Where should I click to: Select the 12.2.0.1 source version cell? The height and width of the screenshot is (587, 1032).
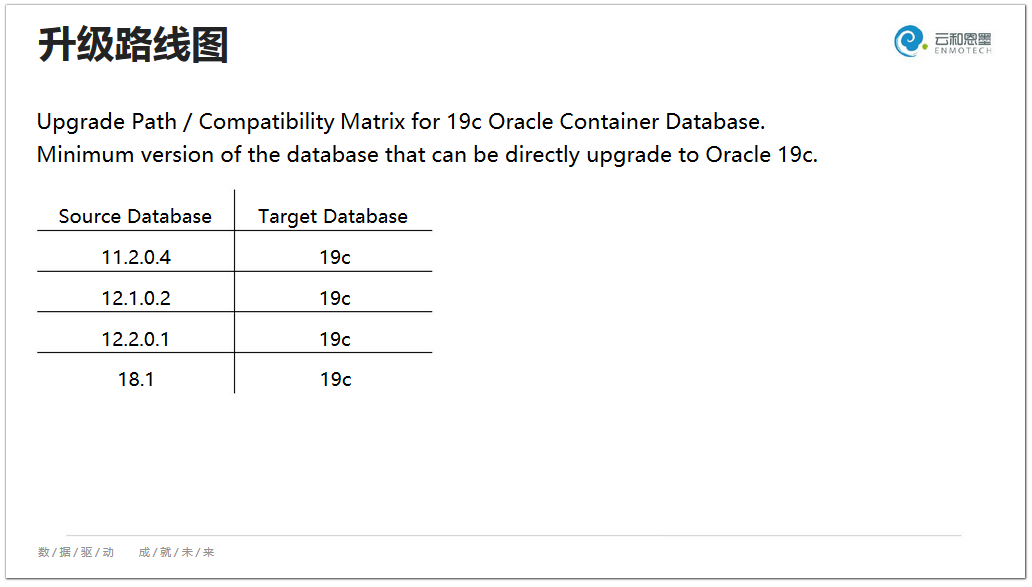[x=136, y=339]
